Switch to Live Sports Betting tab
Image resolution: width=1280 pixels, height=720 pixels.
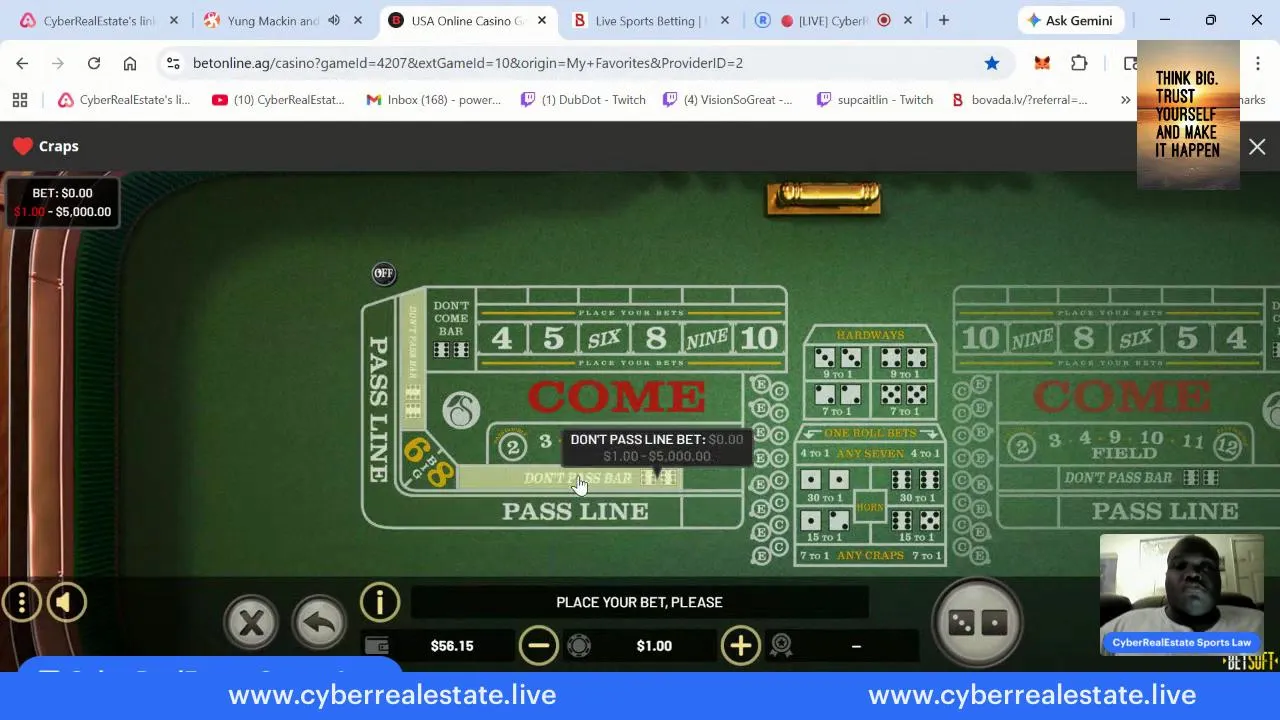coord(648,20)
